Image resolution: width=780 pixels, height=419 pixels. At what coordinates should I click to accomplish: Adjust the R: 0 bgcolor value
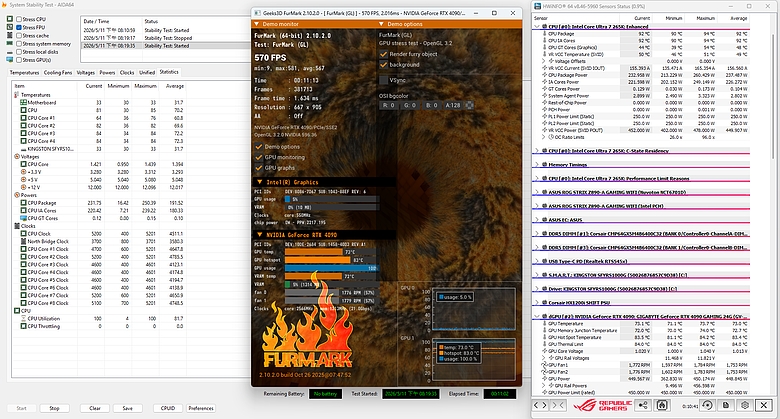click(388, 105)
